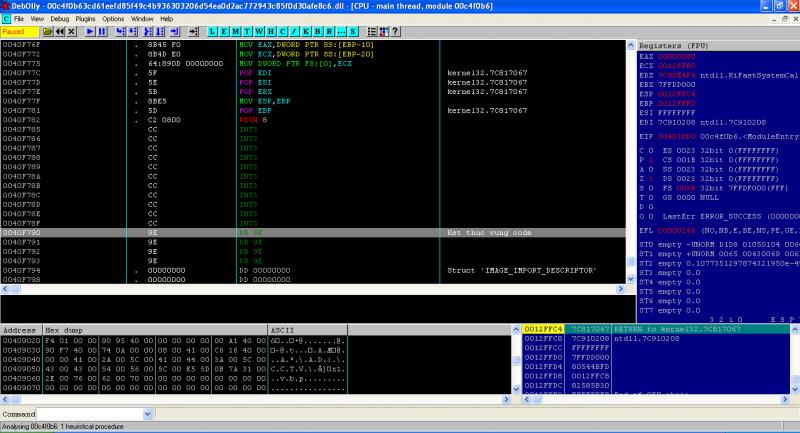800x433 pixels.
Task: Show Handles with H button
Action: pyautogui.click(x=271, y=32)
